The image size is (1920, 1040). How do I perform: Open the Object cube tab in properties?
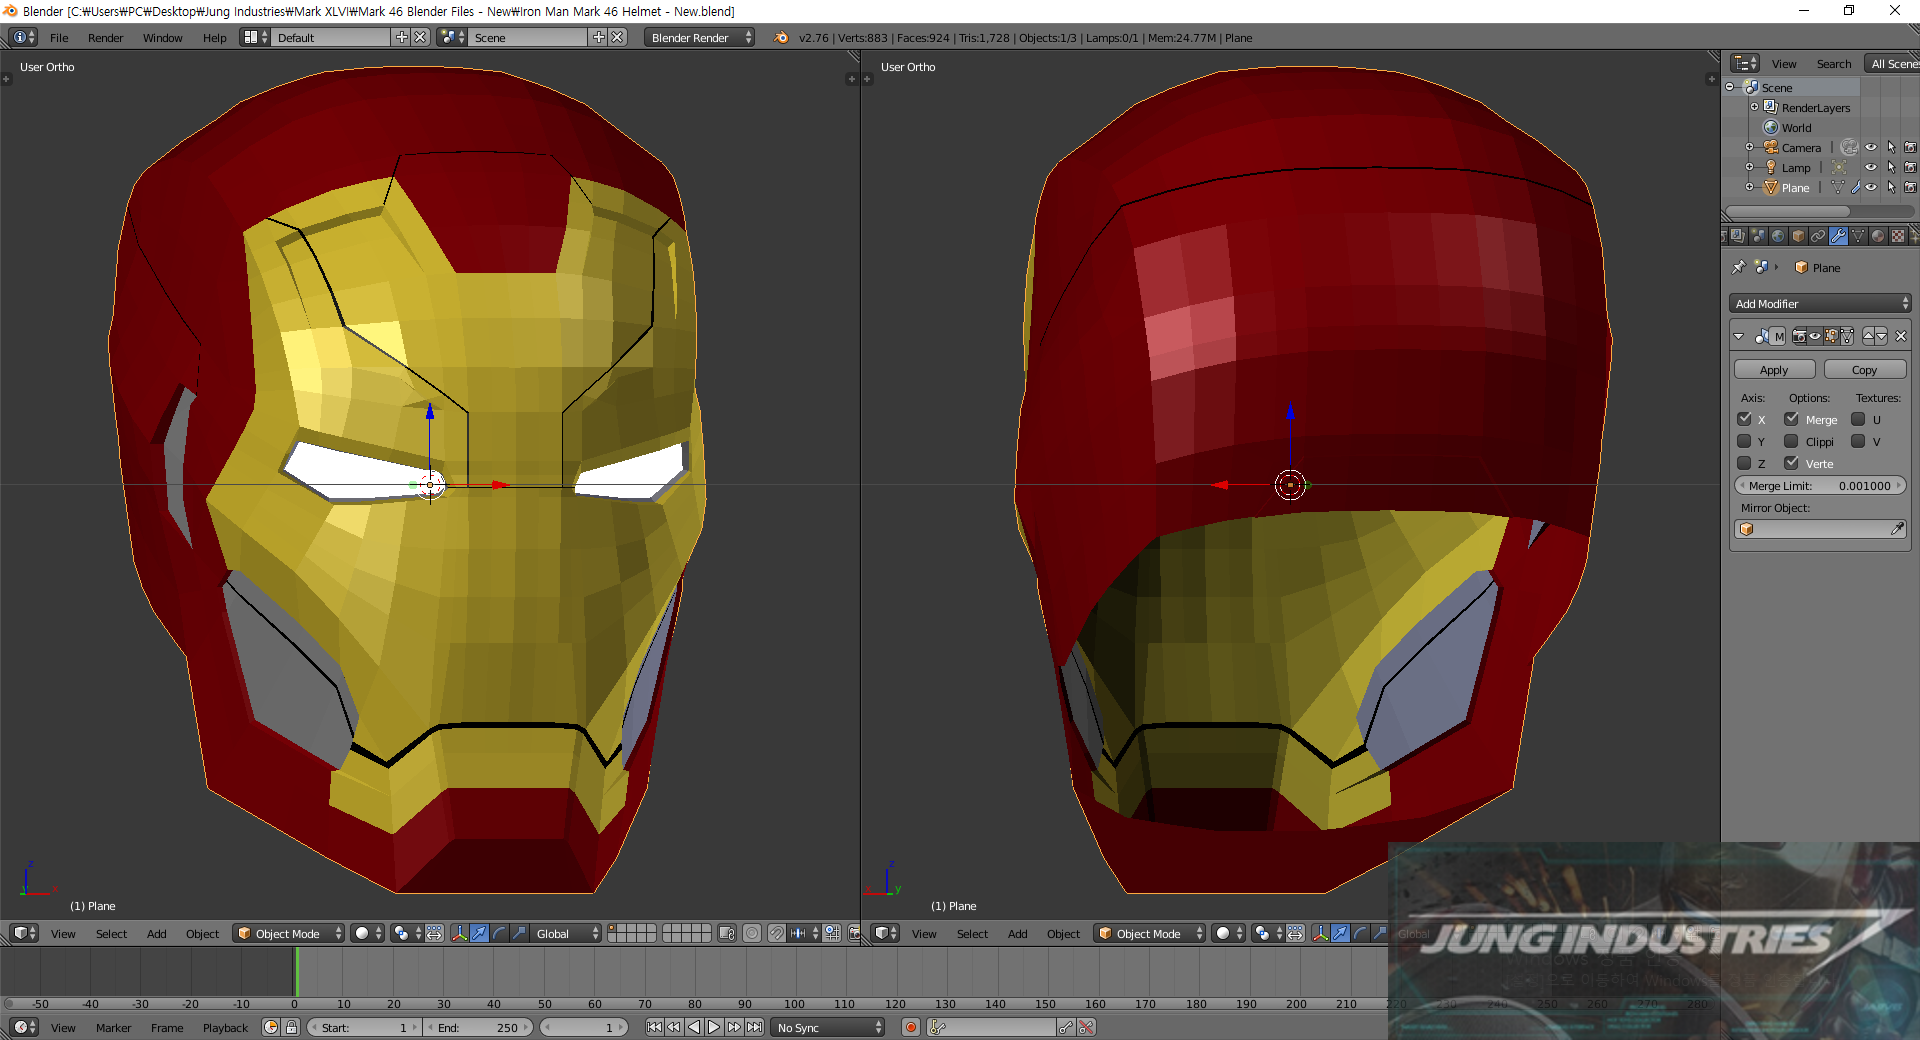tap(1798, 236)
